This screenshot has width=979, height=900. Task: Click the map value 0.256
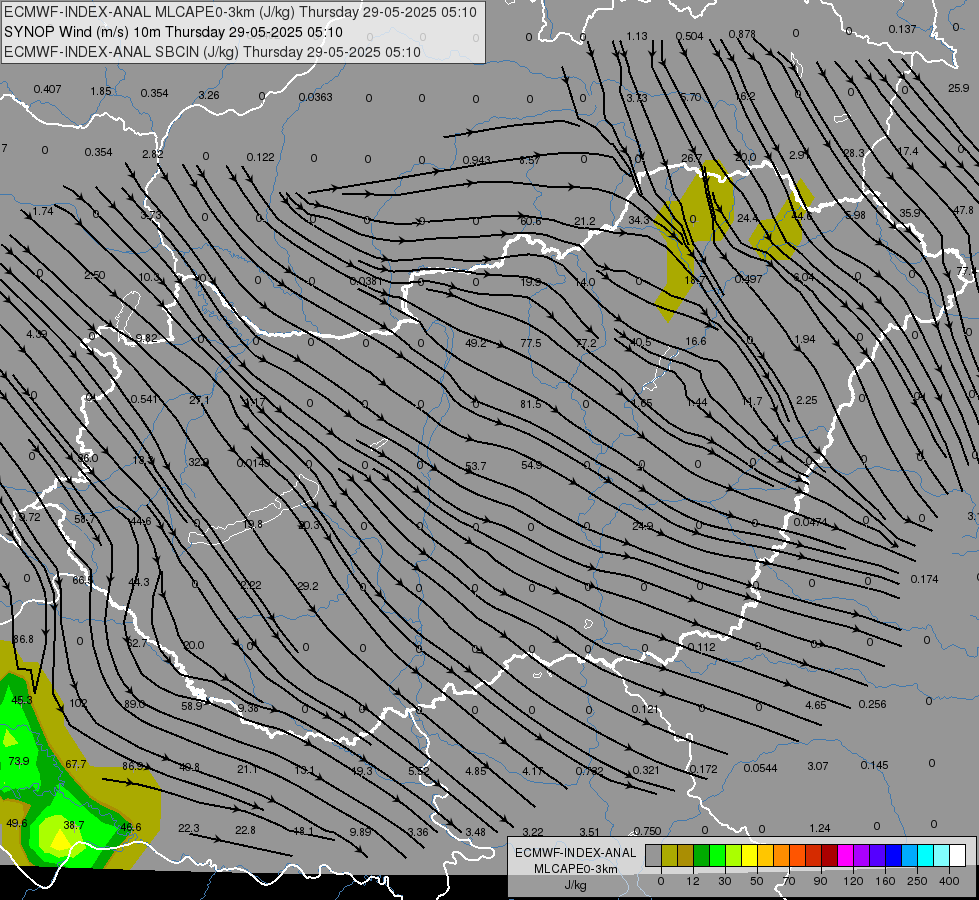(872, 704)
